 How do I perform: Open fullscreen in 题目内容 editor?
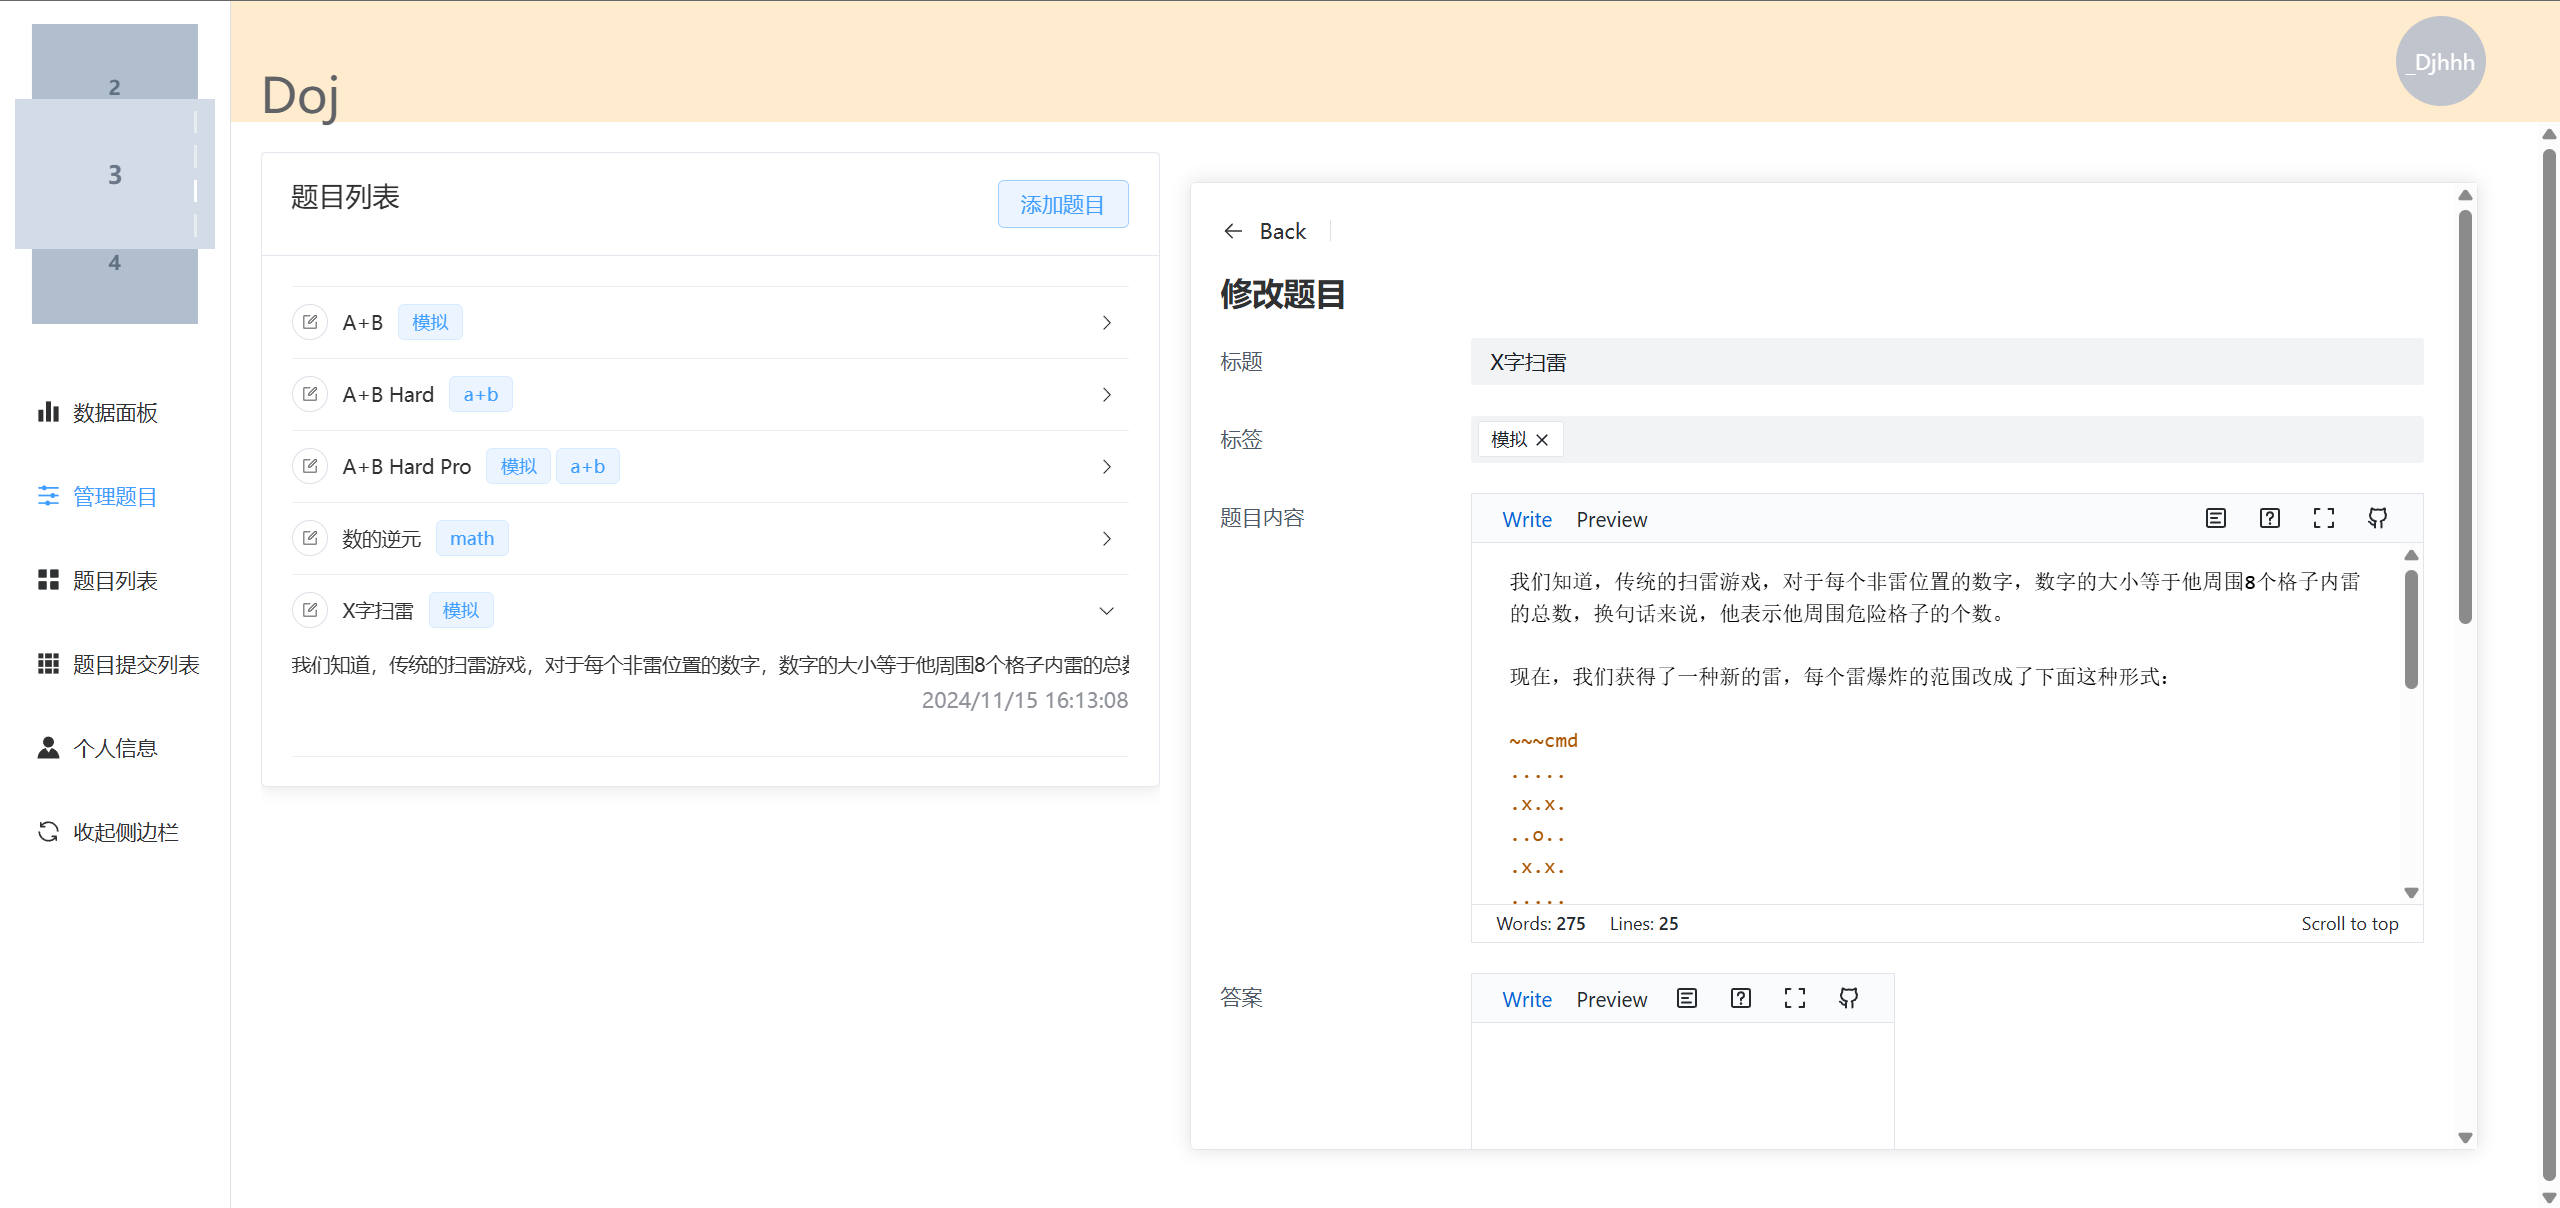pos(2323,518)
